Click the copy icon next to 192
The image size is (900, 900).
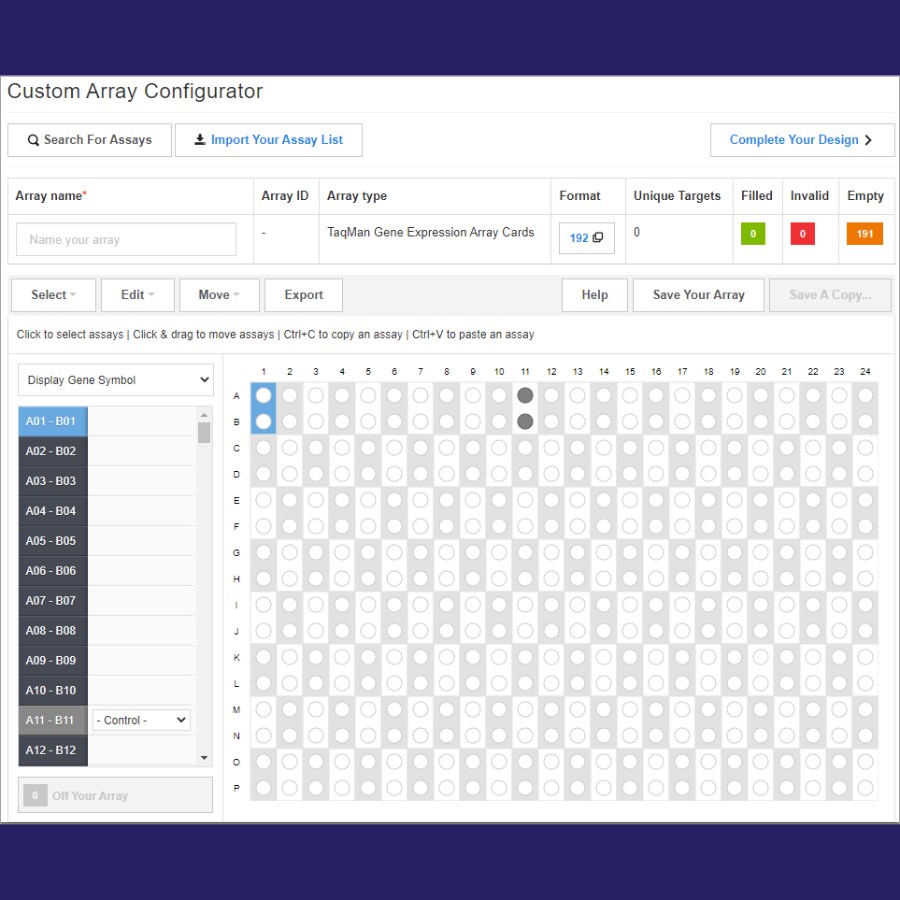point(598,238)
